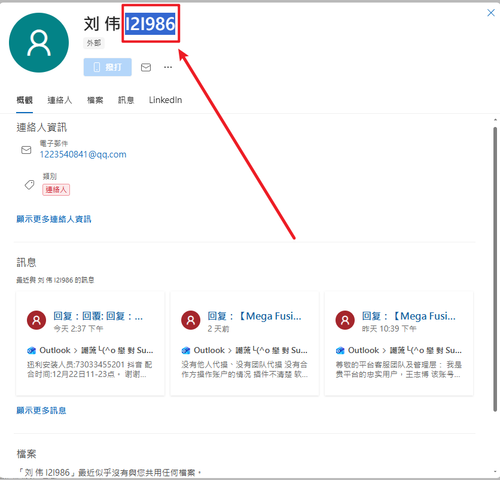
Task: Open the message received today at 2:37
Action: tap(90, 344)
